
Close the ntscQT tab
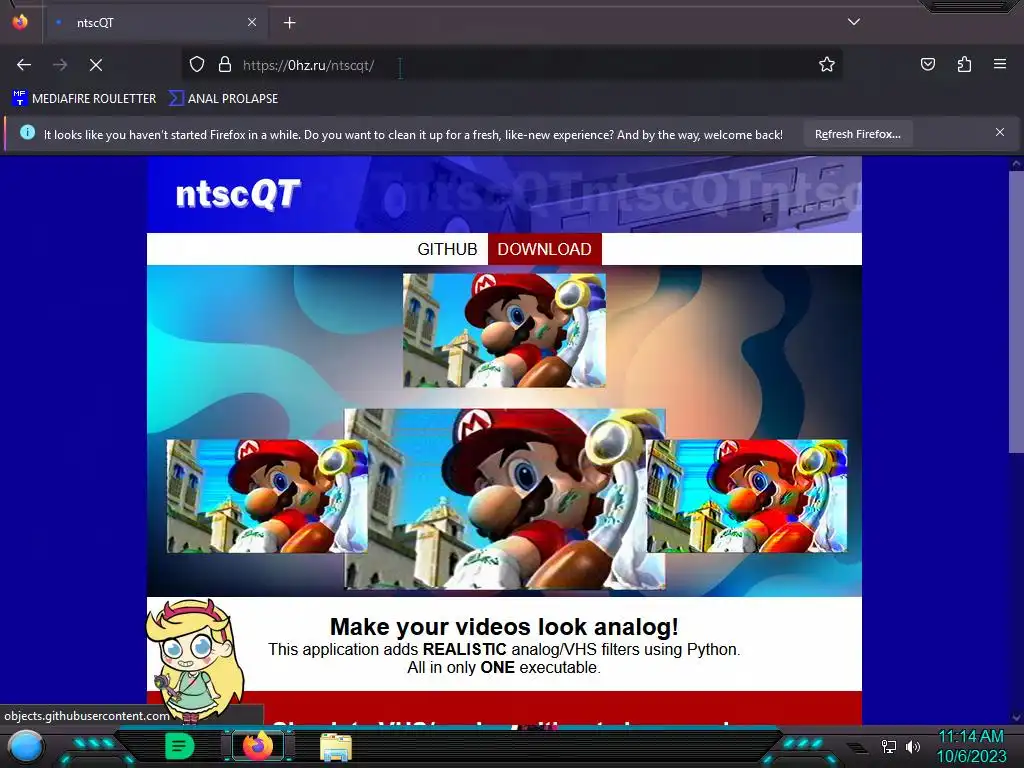[252, 22]
